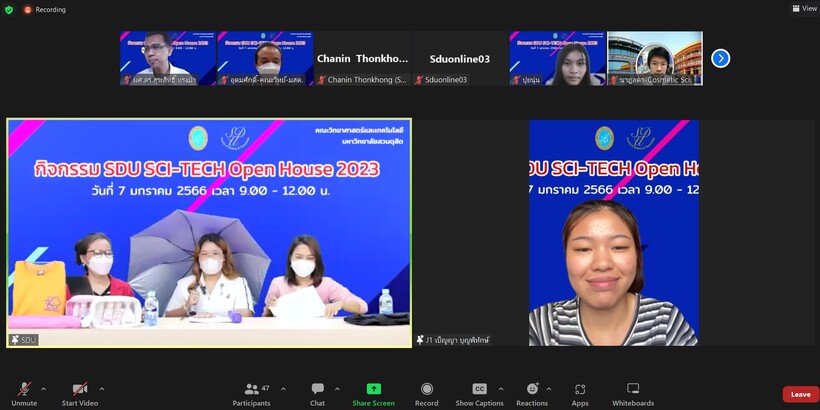The image size is (820, 410).
Task: Click the Unmute microphone icon
Action: (24, 389)
